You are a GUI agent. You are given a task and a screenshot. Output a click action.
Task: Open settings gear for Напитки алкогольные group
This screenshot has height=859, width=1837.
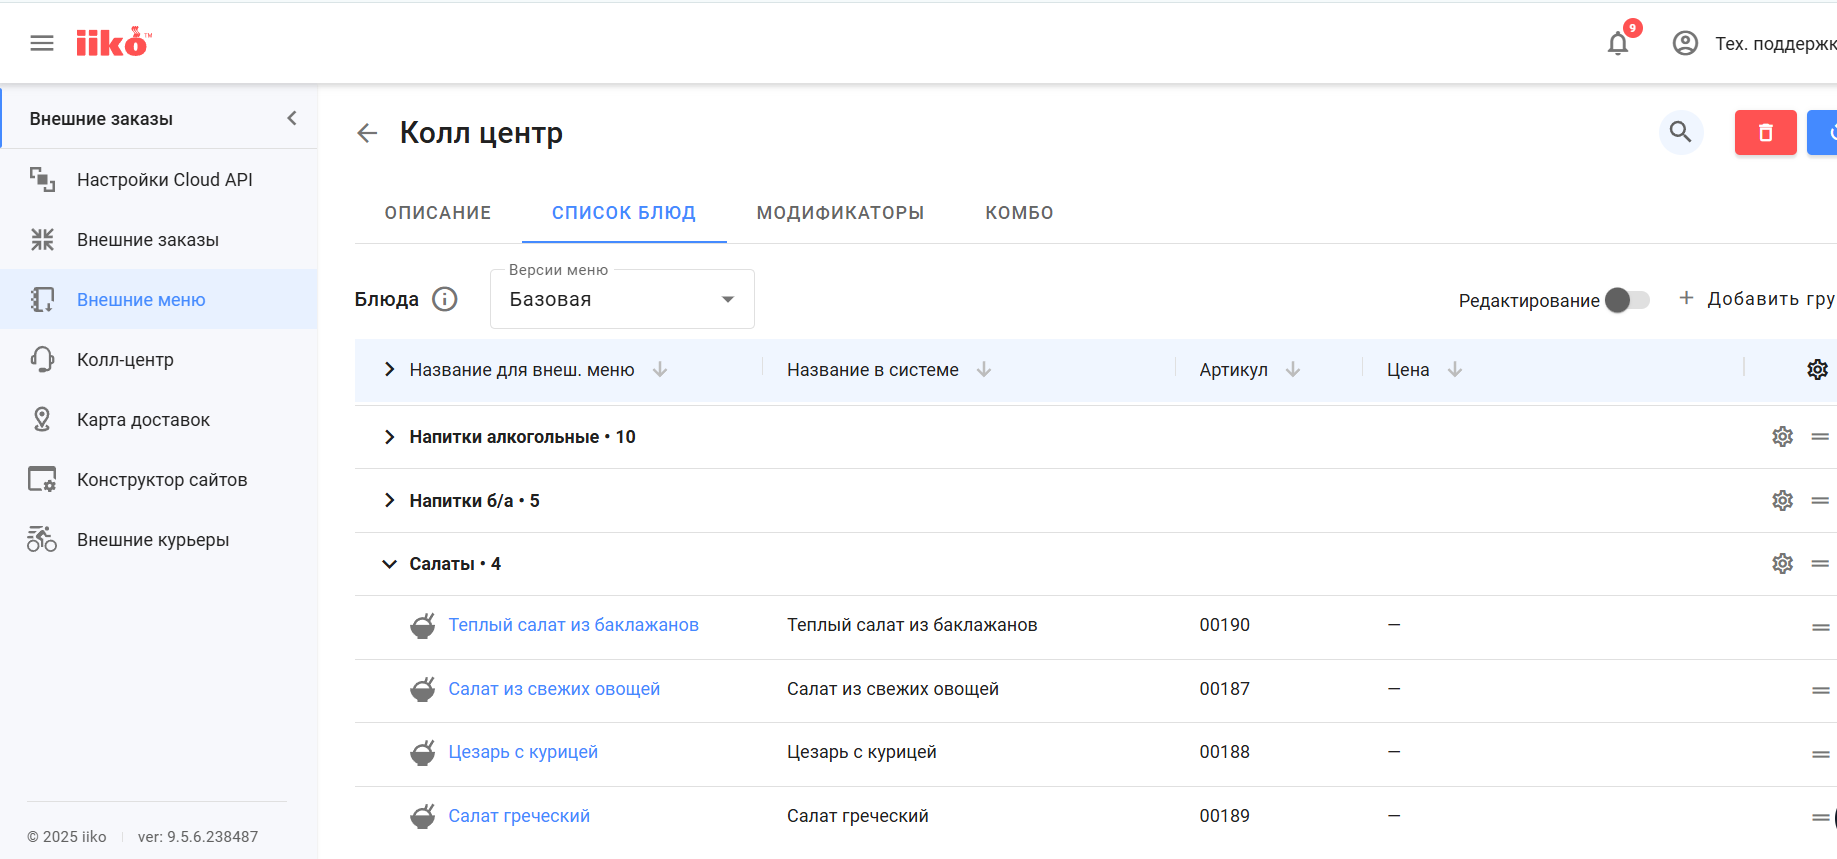(x=1782, y=437)
